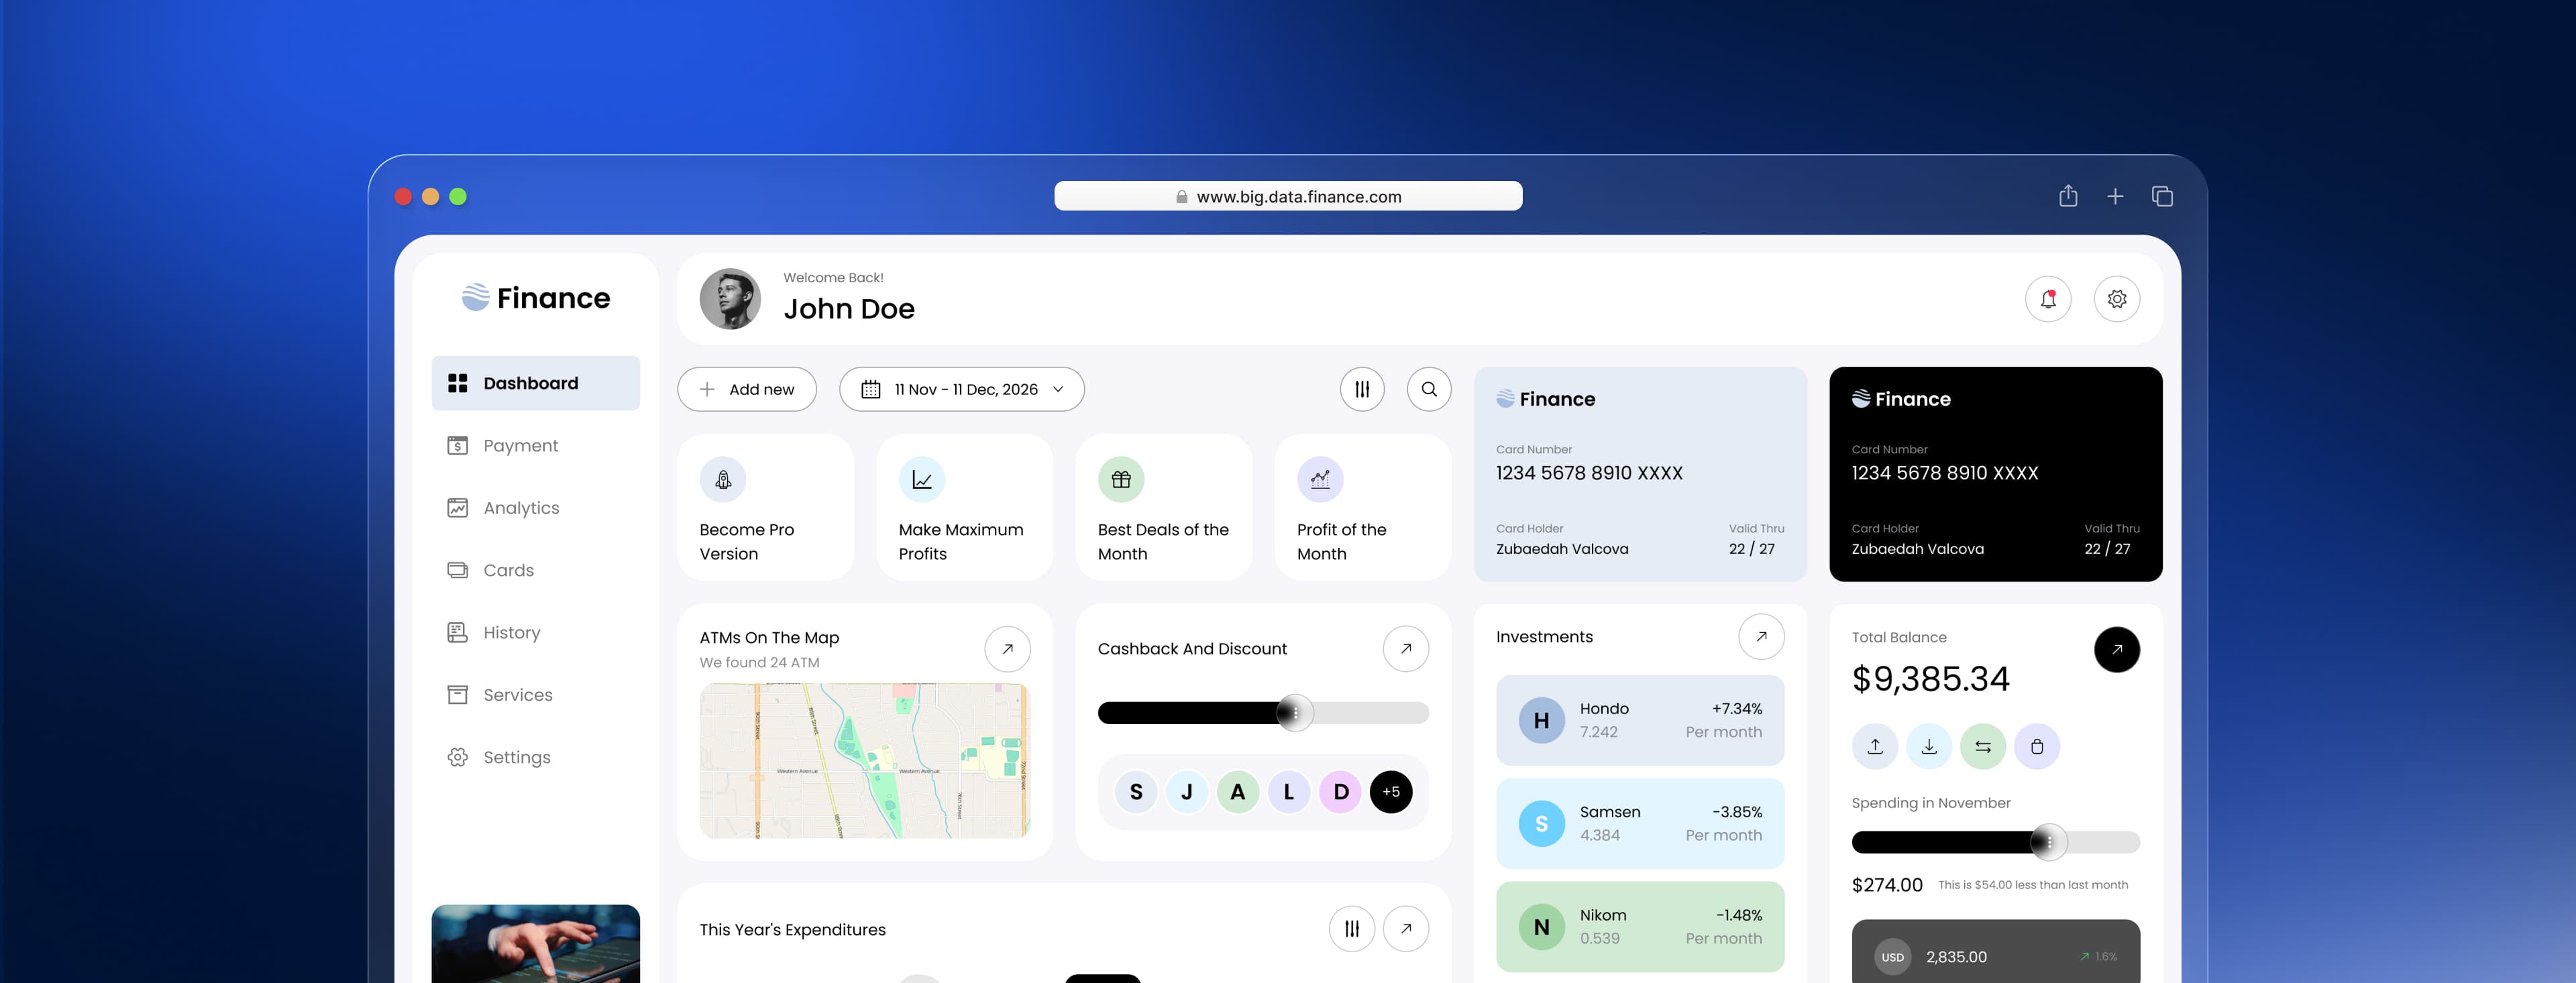Open the ATMs On The Map arrow
Screen dimensions: 2576x983
click(1008, 649)
